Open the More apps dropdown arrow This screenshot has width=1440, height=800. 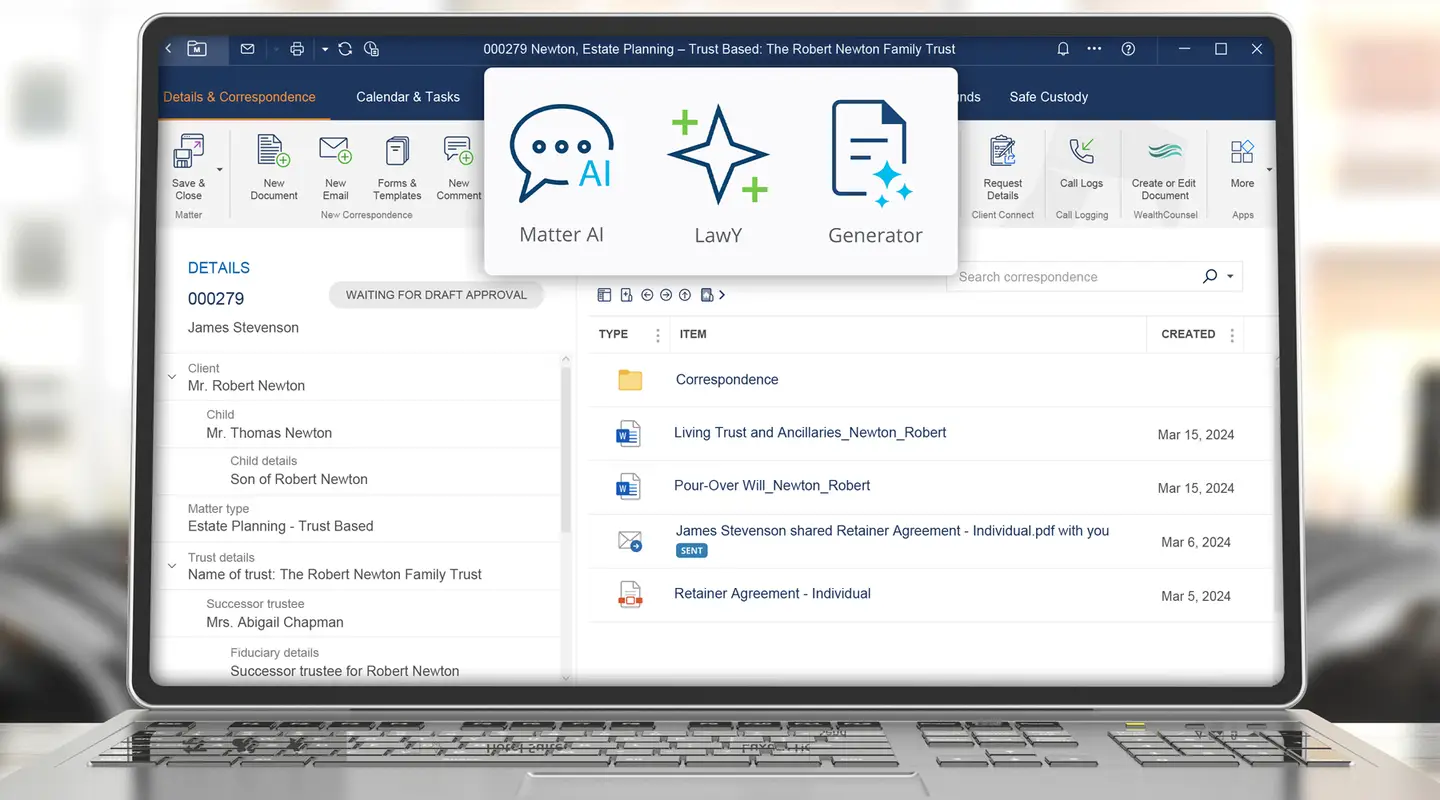pos(1269,170)
